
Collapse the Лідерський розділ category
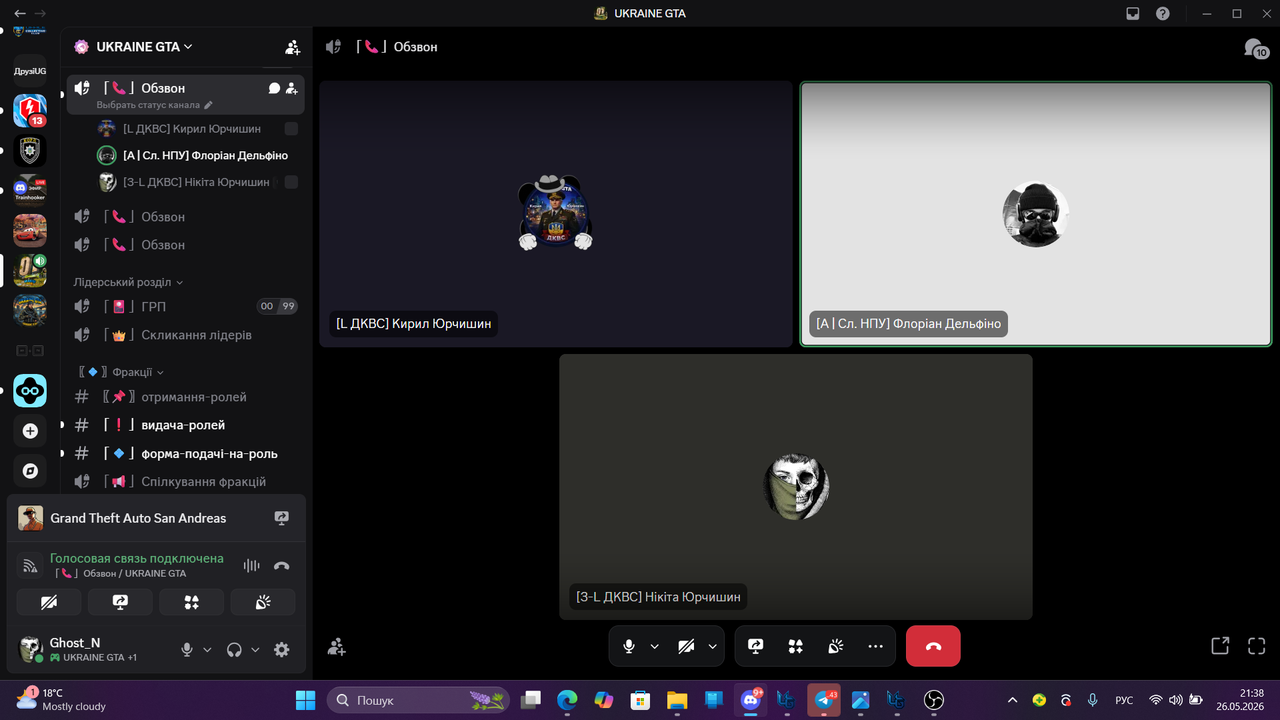(x=128, y=283)
